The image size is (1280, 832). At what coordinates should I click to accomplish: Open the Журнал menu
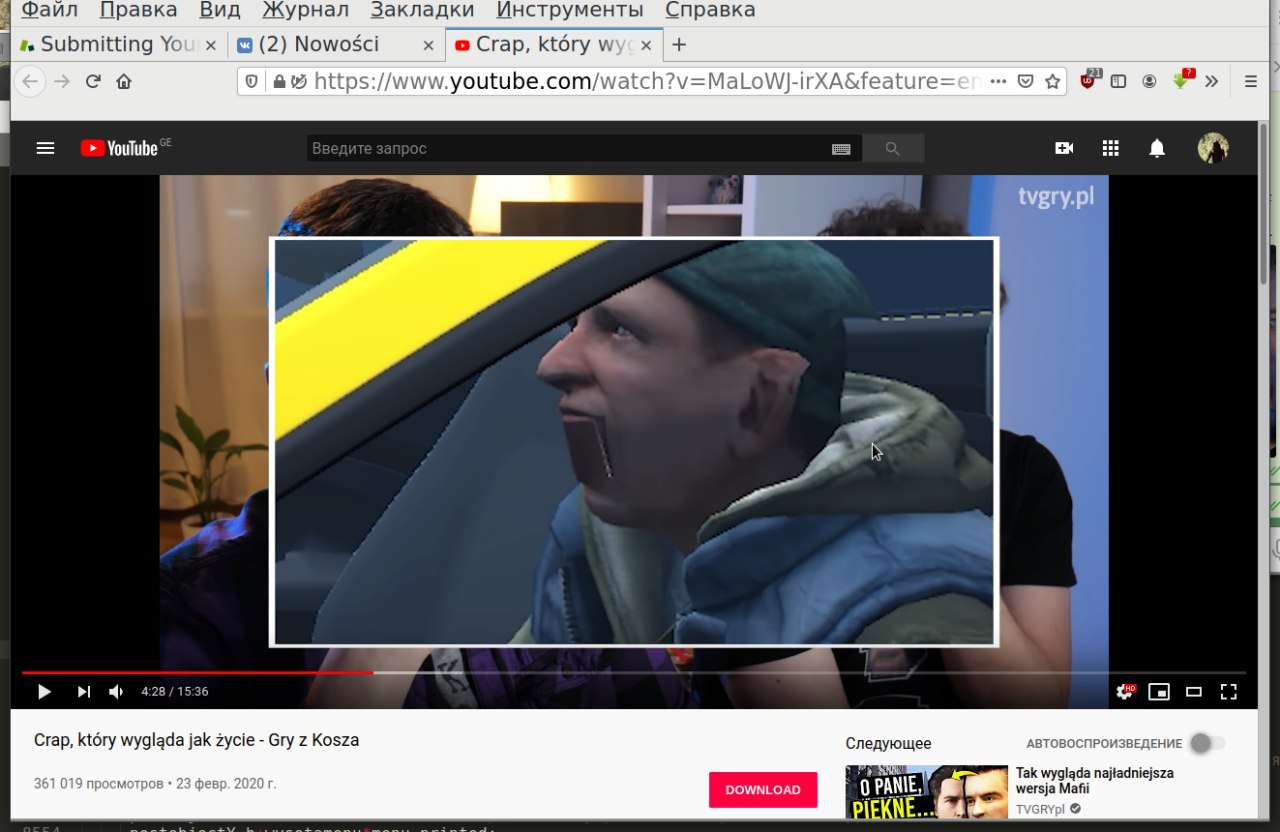point(306,11)
